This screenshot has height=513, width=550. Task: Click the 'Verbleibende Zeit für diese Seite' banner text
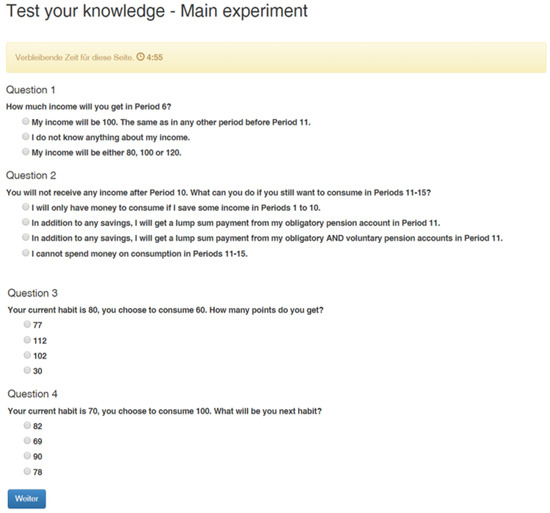[74, 58]
